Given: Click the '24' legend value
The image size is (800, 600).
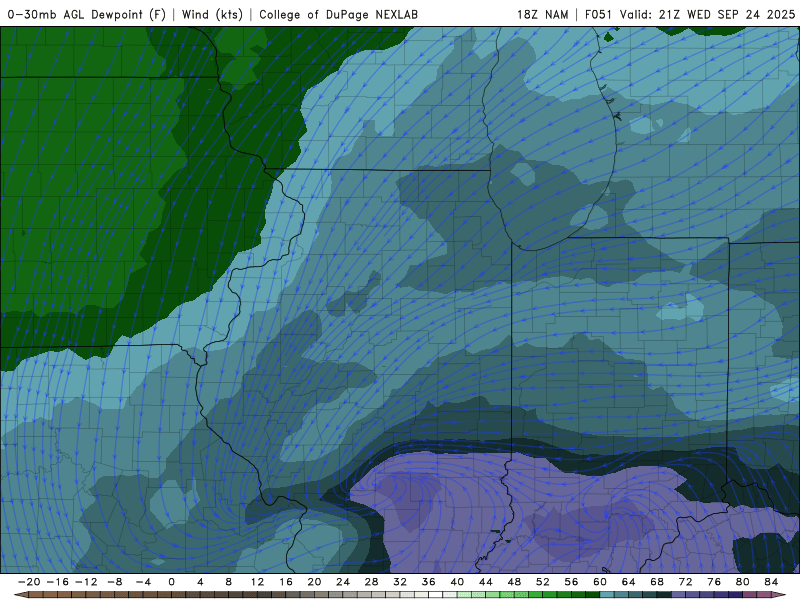Looking at the screenshot, I should (x=343, y=582).
